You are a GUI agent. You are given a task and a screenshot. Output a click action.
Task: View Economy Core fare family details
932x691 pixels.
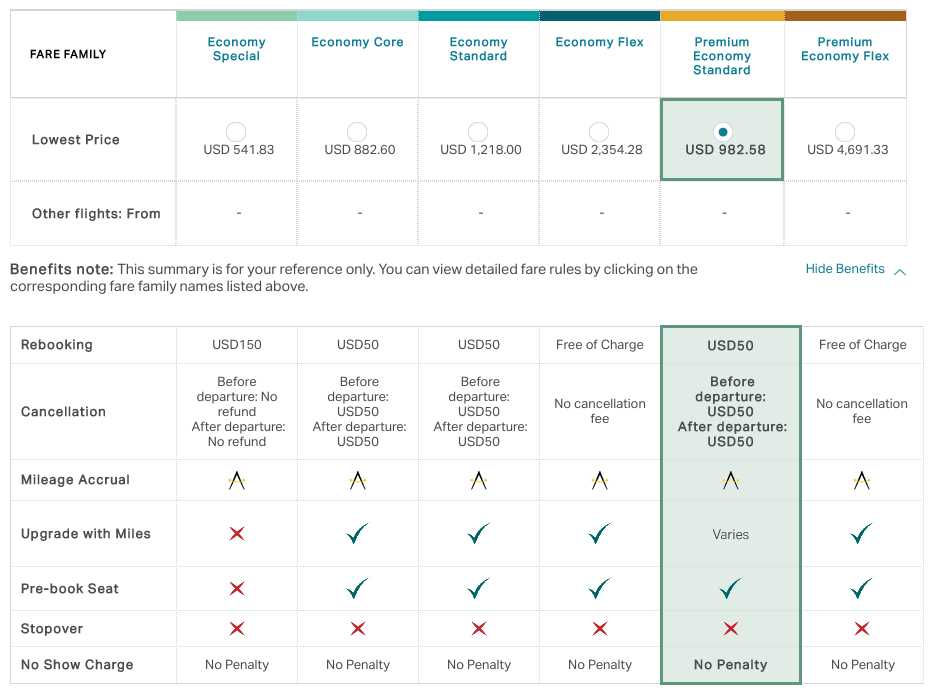[357, 42]
